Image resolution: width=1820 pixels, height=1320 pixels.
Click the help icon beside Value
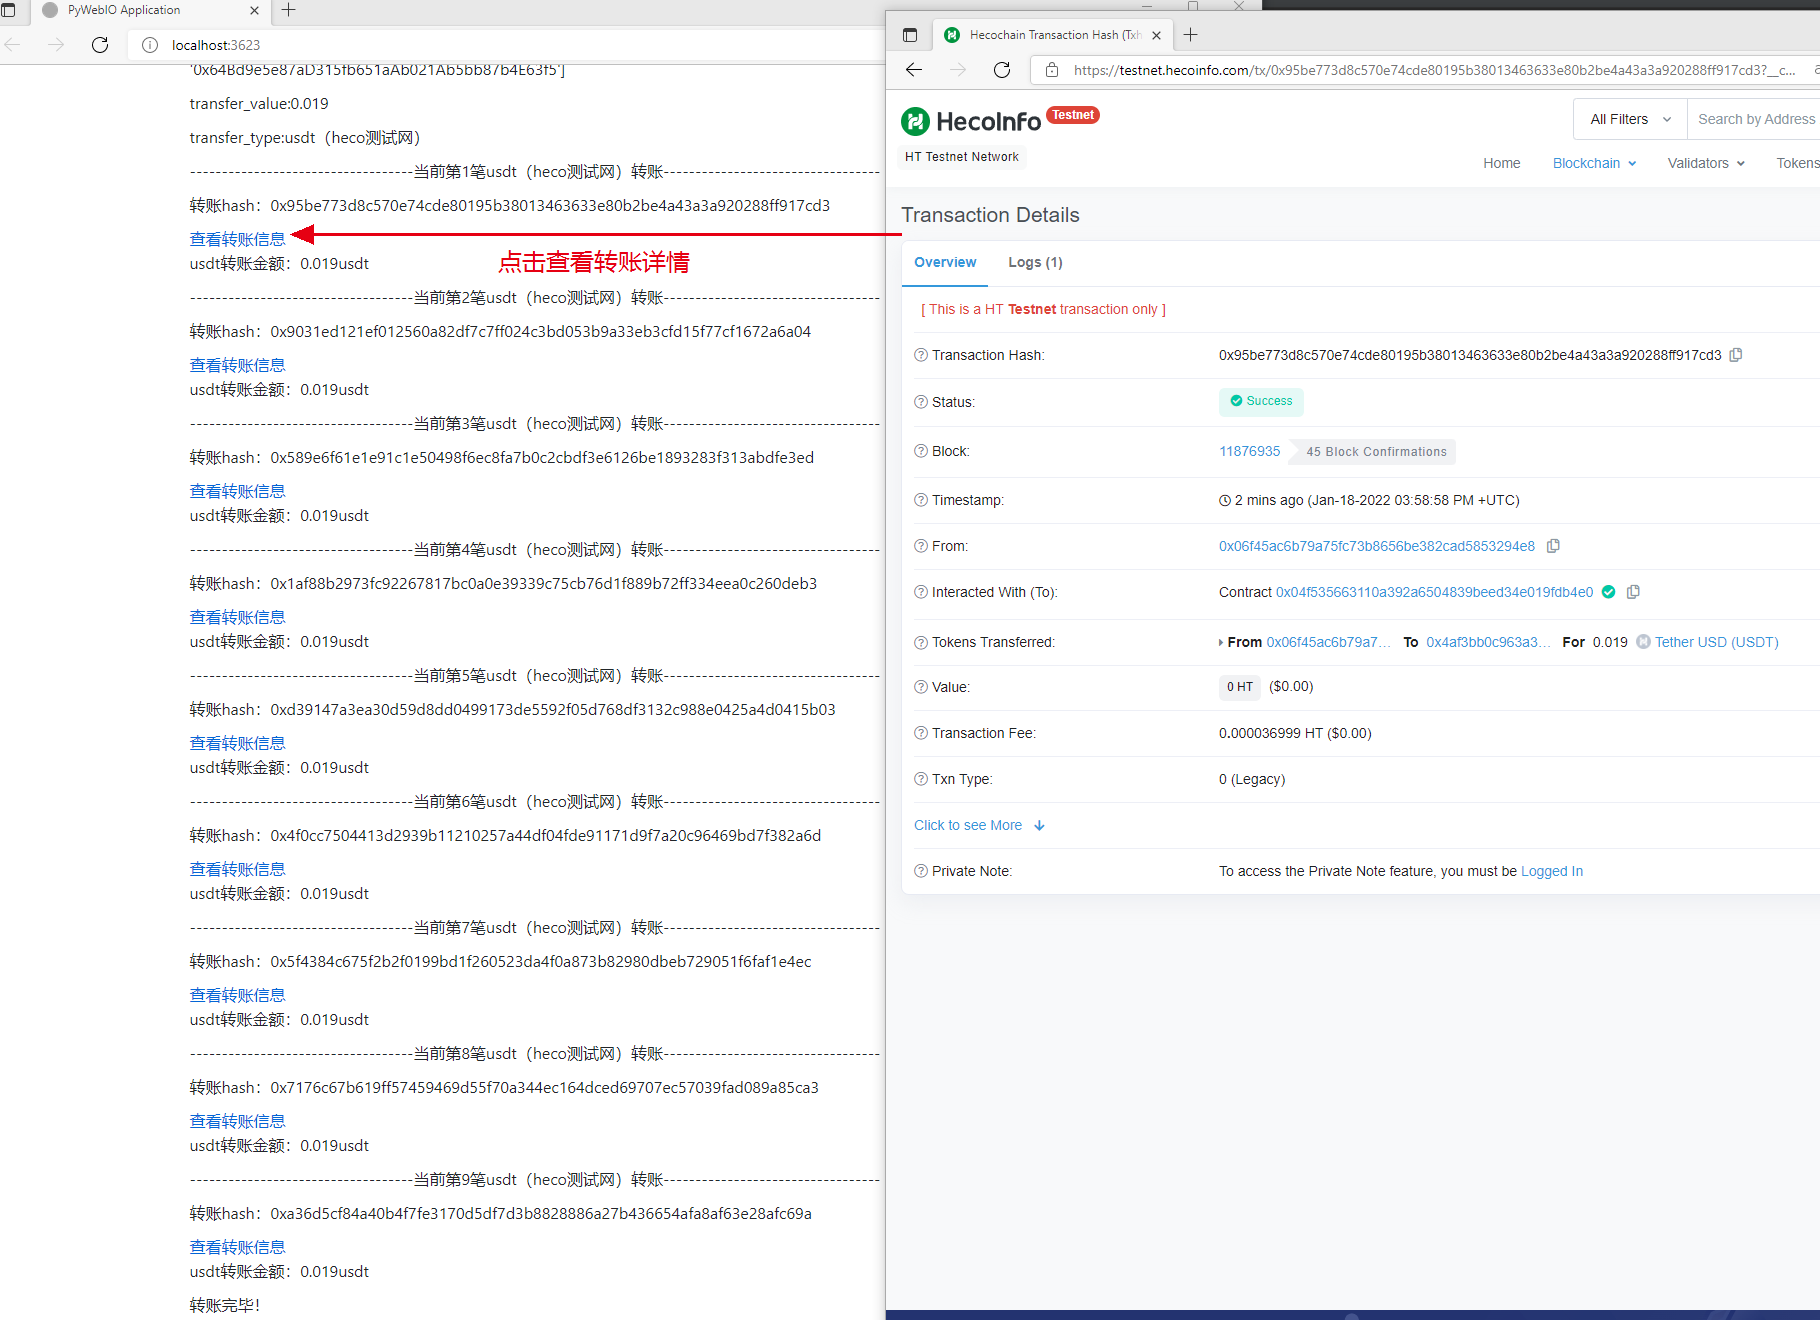tap(920, 687)
